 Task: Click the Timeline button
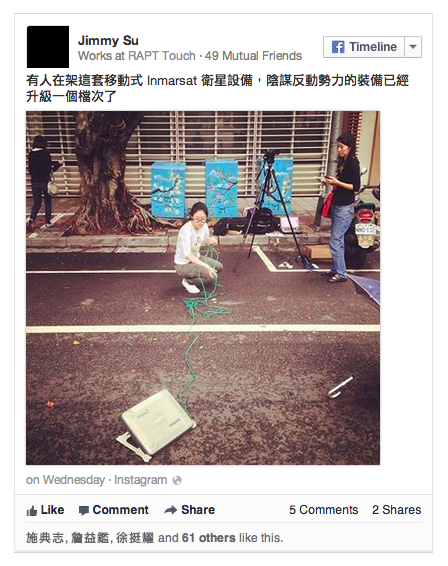(364, 47)
